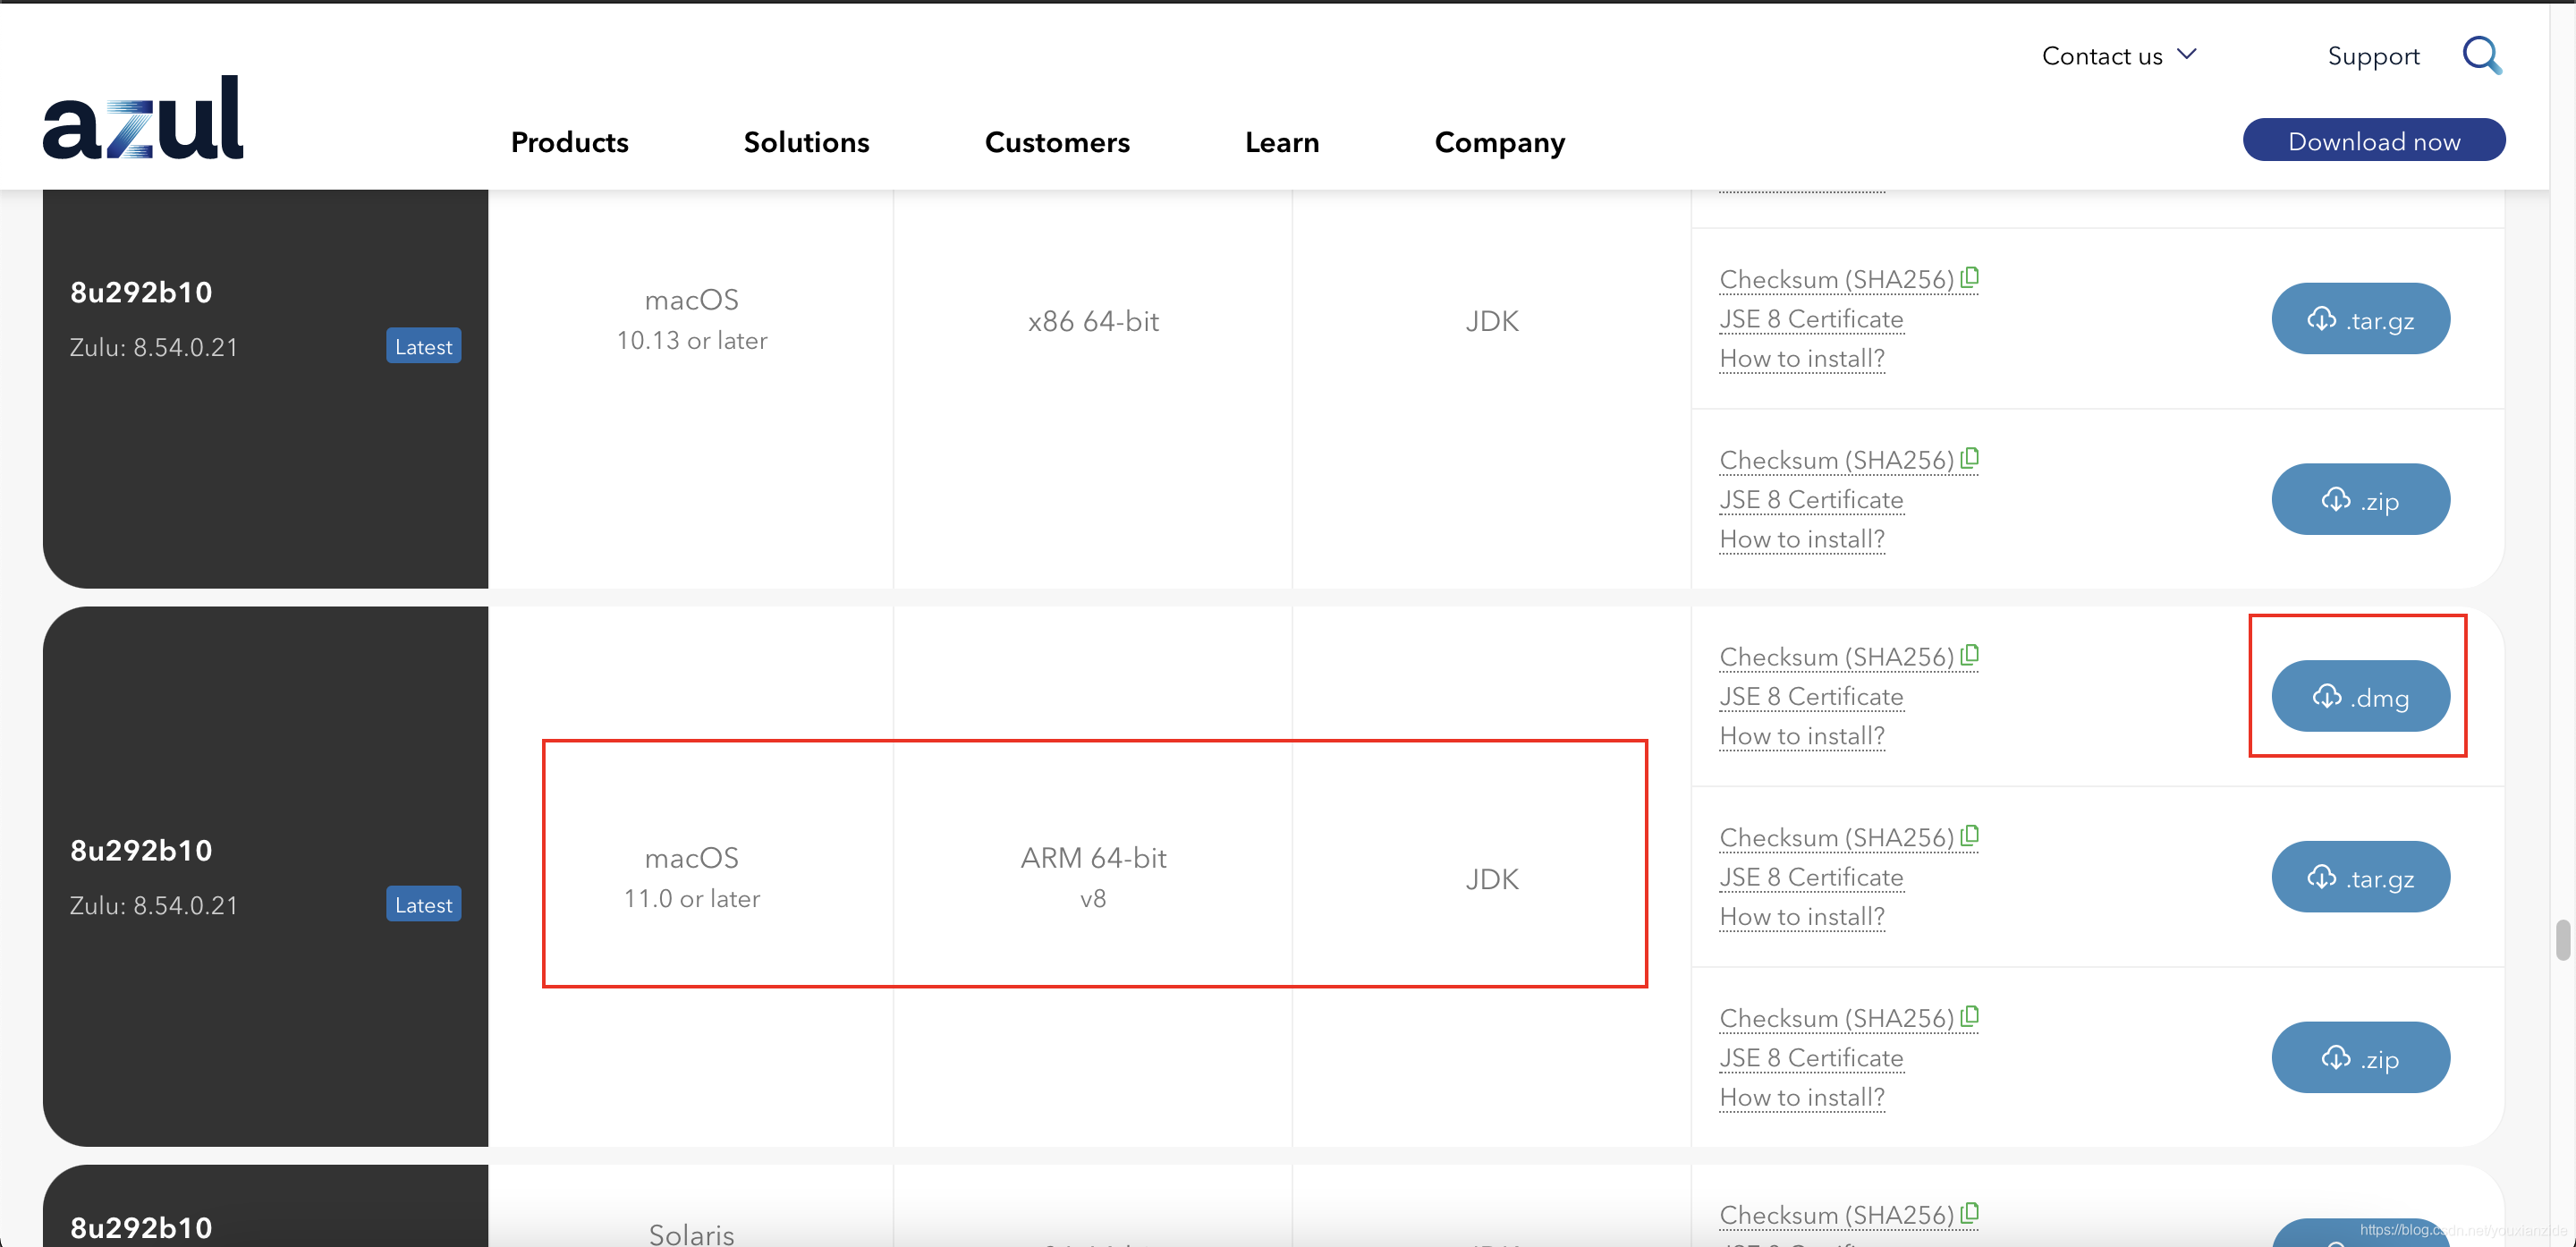Open the Company menu

click(1499, 142)
